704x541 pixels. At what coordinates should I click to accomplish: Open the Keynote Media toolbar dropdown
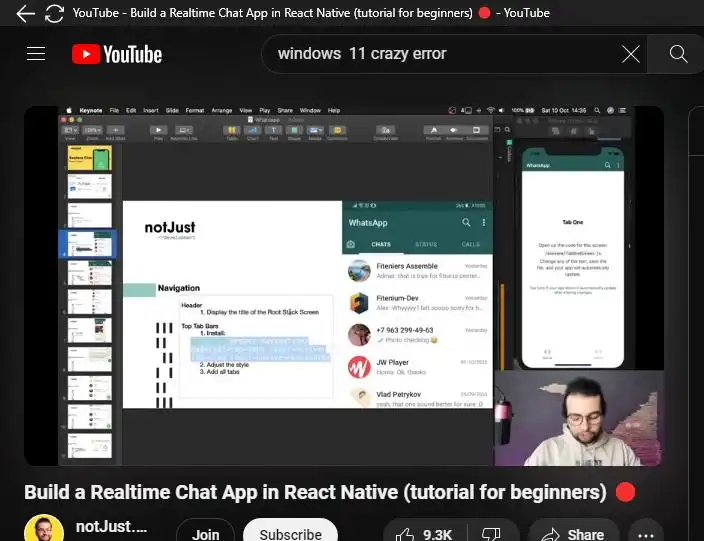coord(315,130)
